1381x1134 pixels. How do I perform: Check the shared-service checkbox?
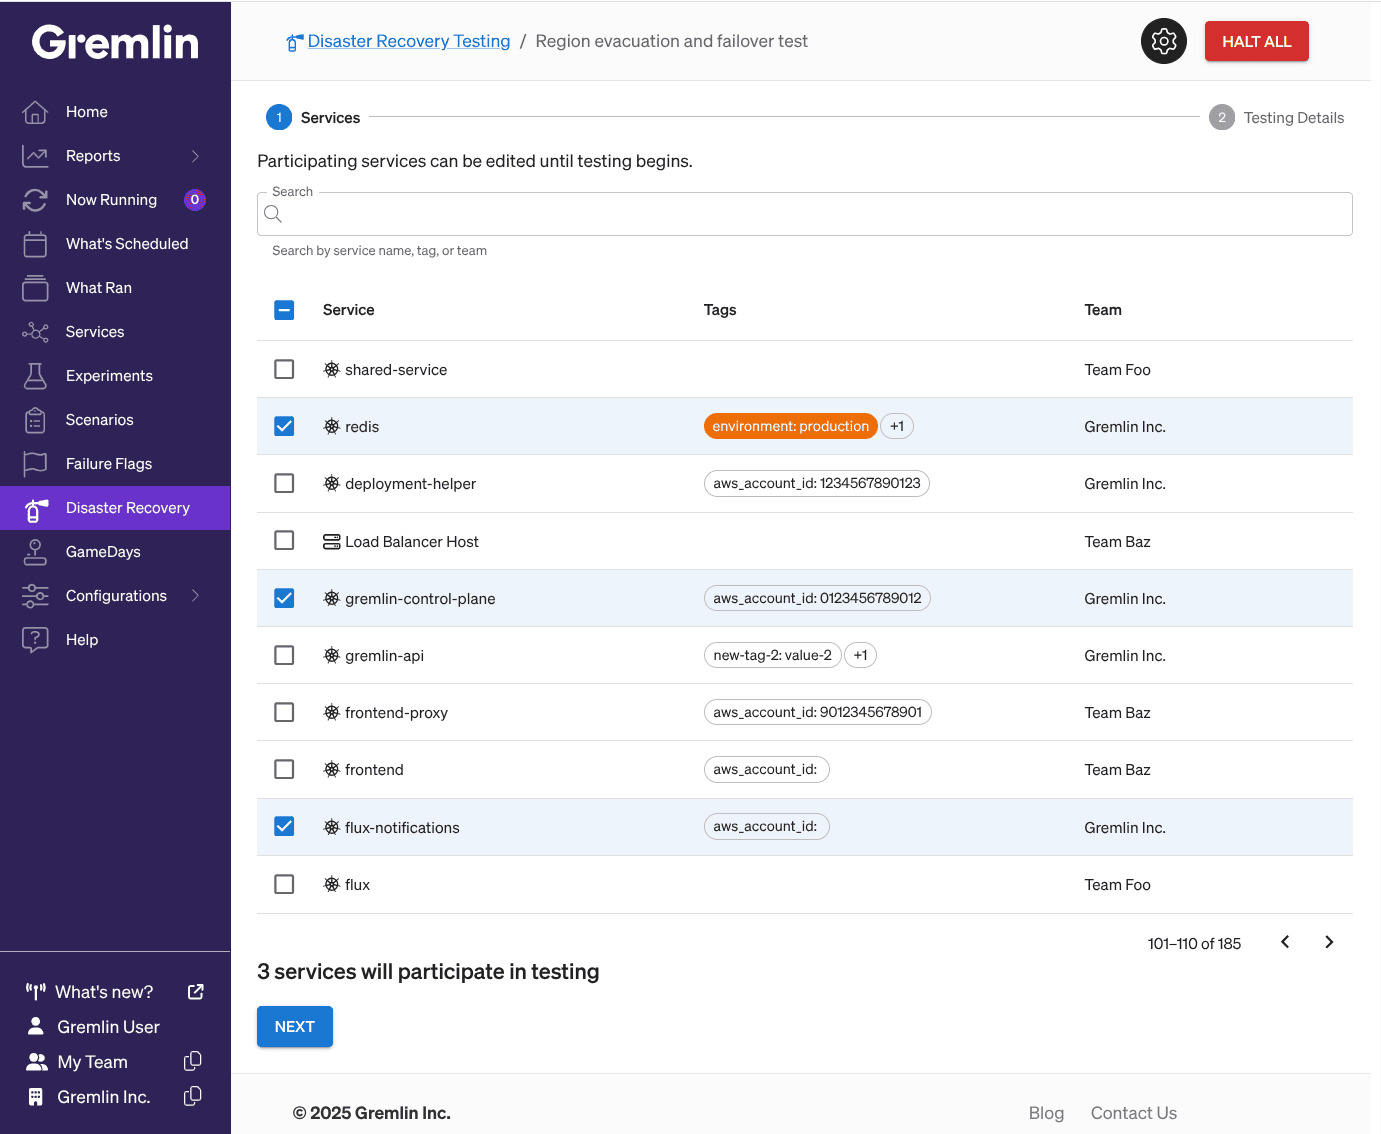(x=284, y=369)
